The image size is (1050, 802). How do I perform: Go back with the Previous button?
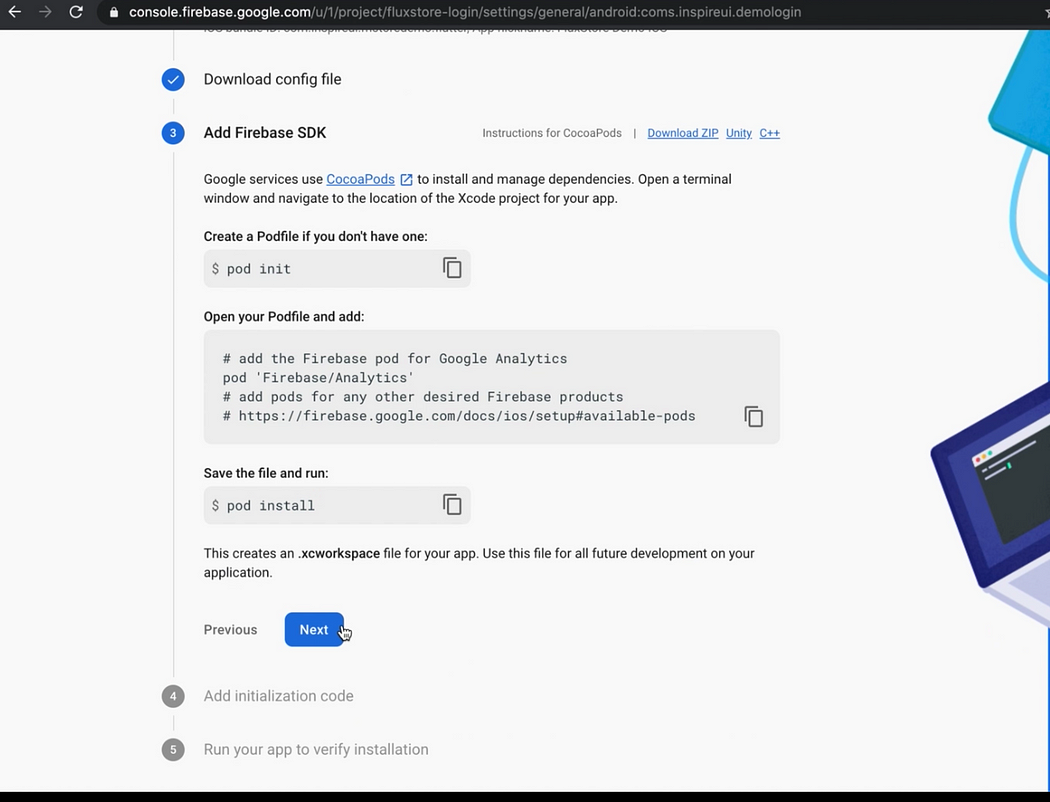pos(230,630)
